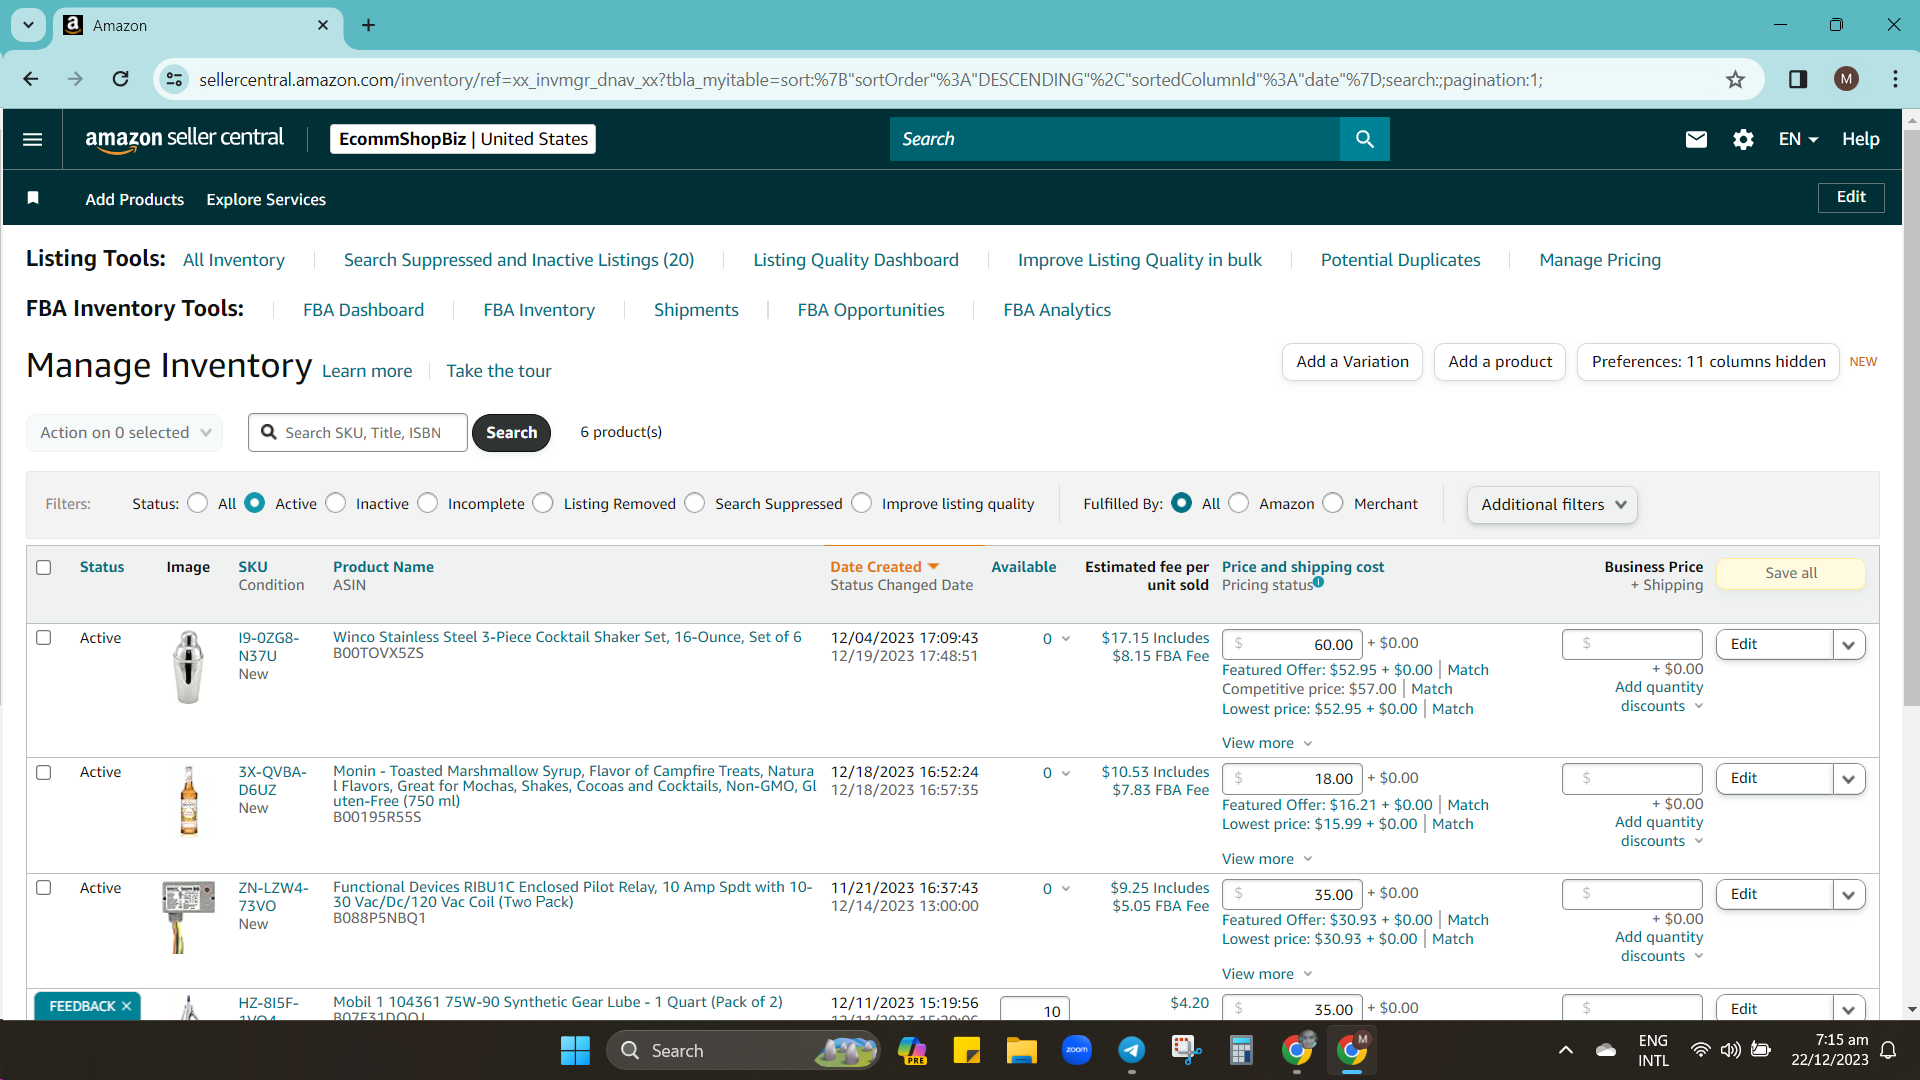Select the Active status radio button
Image resolution: width=1920 pixels, height=1080 pixels.
point(255,503)
